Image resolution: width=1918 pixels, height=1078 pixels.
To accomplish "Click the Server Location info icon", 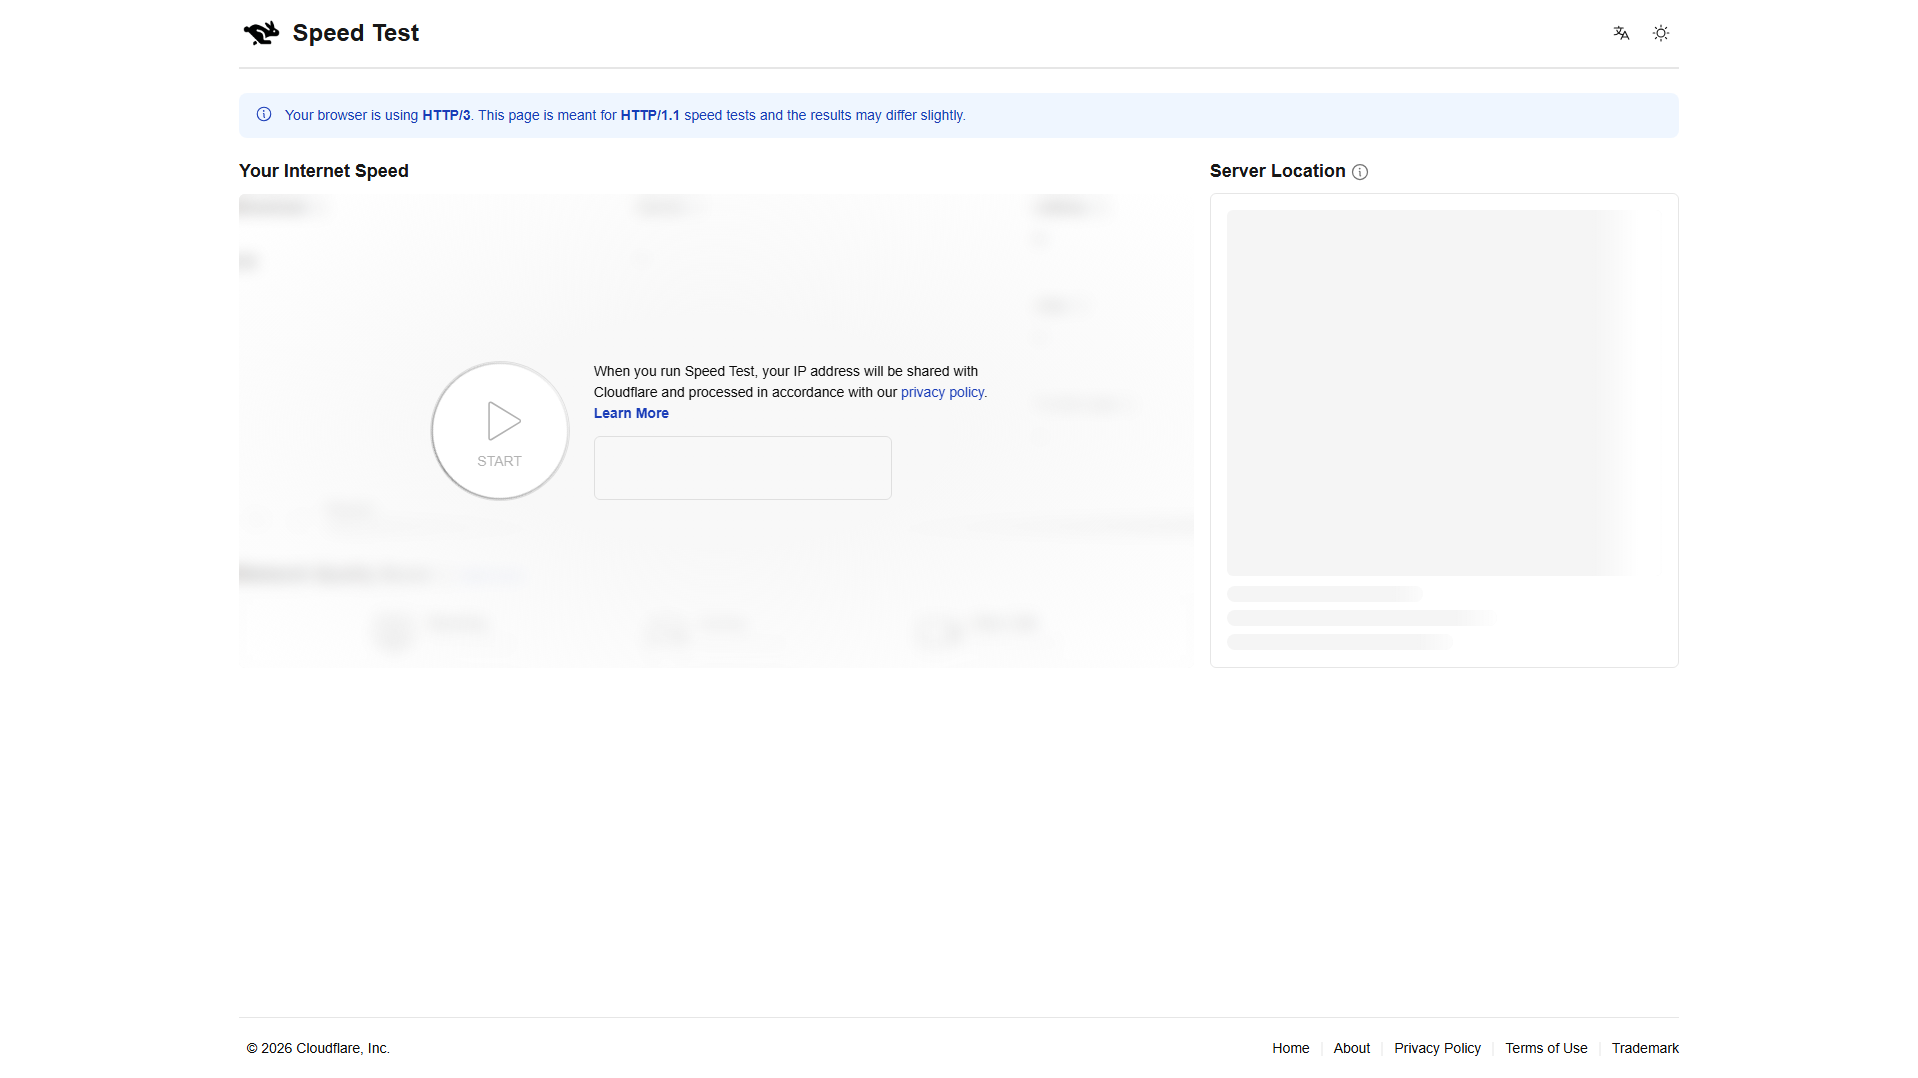I will (x=1360, y=172).
